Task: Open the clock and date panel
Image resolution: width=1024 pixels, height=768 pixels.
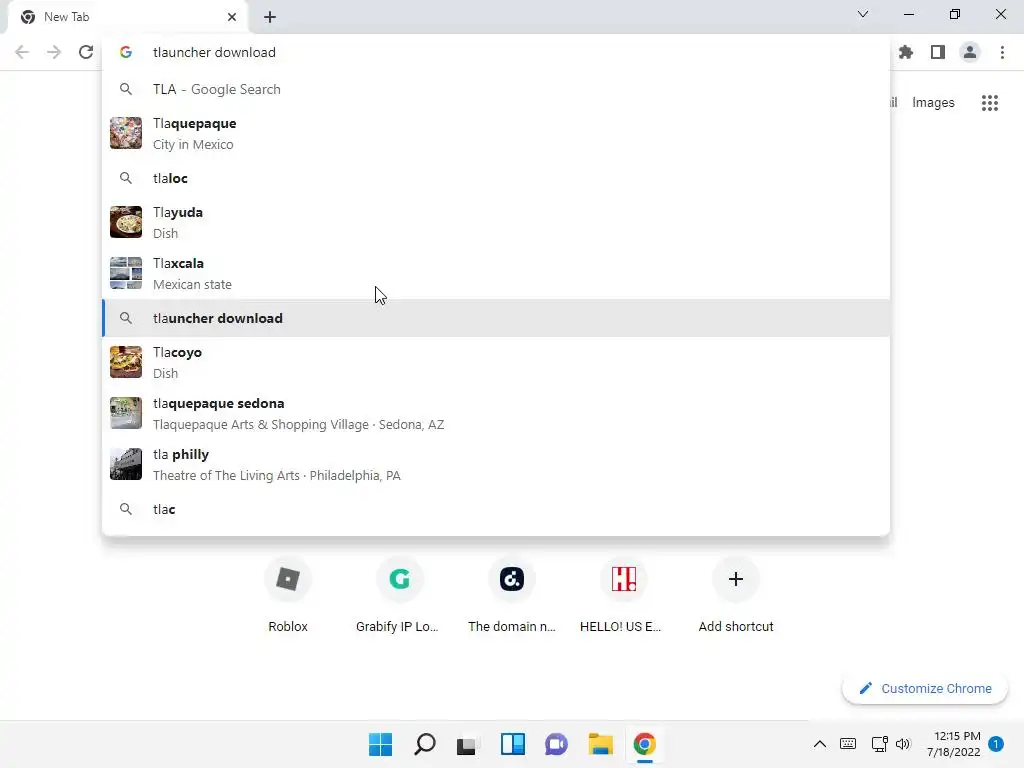Action: (x=954, y=744)
